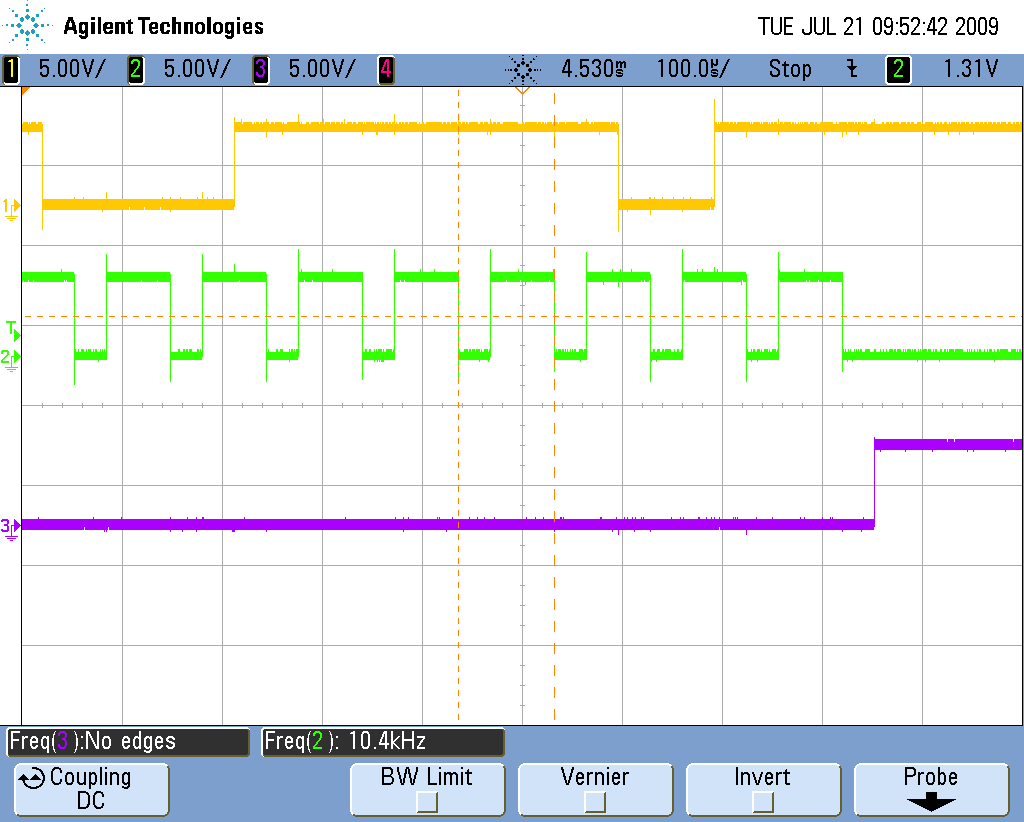Click the right vertical orange cursor line
Screen dimensions: 1024x822
tap(554, 405)
